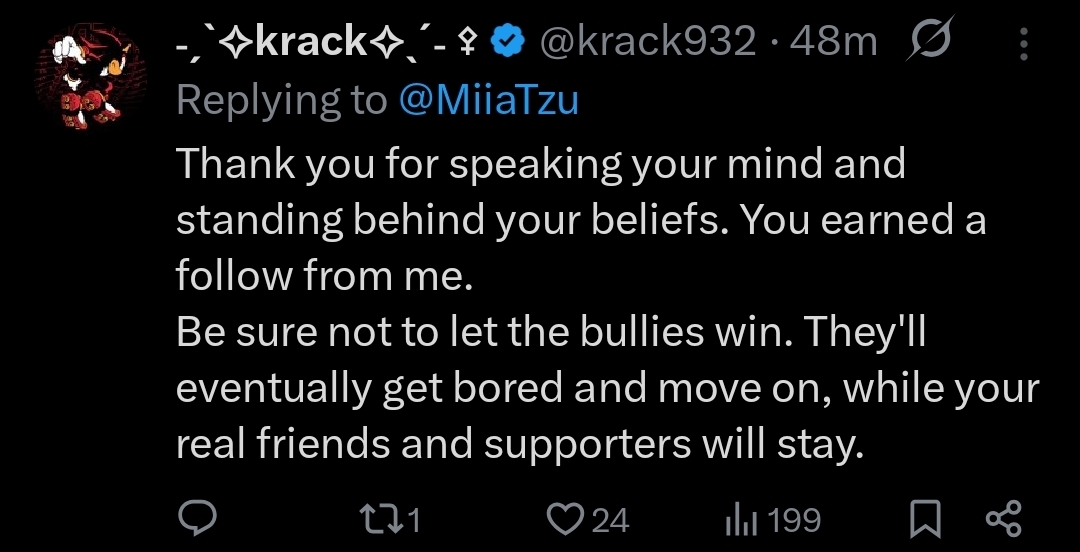The width and height of the screenshot is (1080, 552).
Task: Share the tweet using the share icon
Action: click(1003, 519)
